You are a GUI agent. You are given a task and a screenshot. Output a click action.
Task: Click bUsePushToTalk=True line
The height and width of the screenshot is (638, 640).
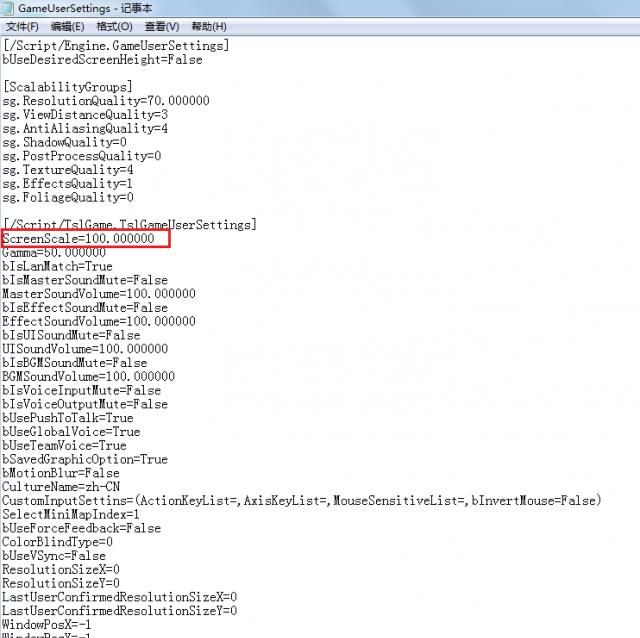(68, 418)
